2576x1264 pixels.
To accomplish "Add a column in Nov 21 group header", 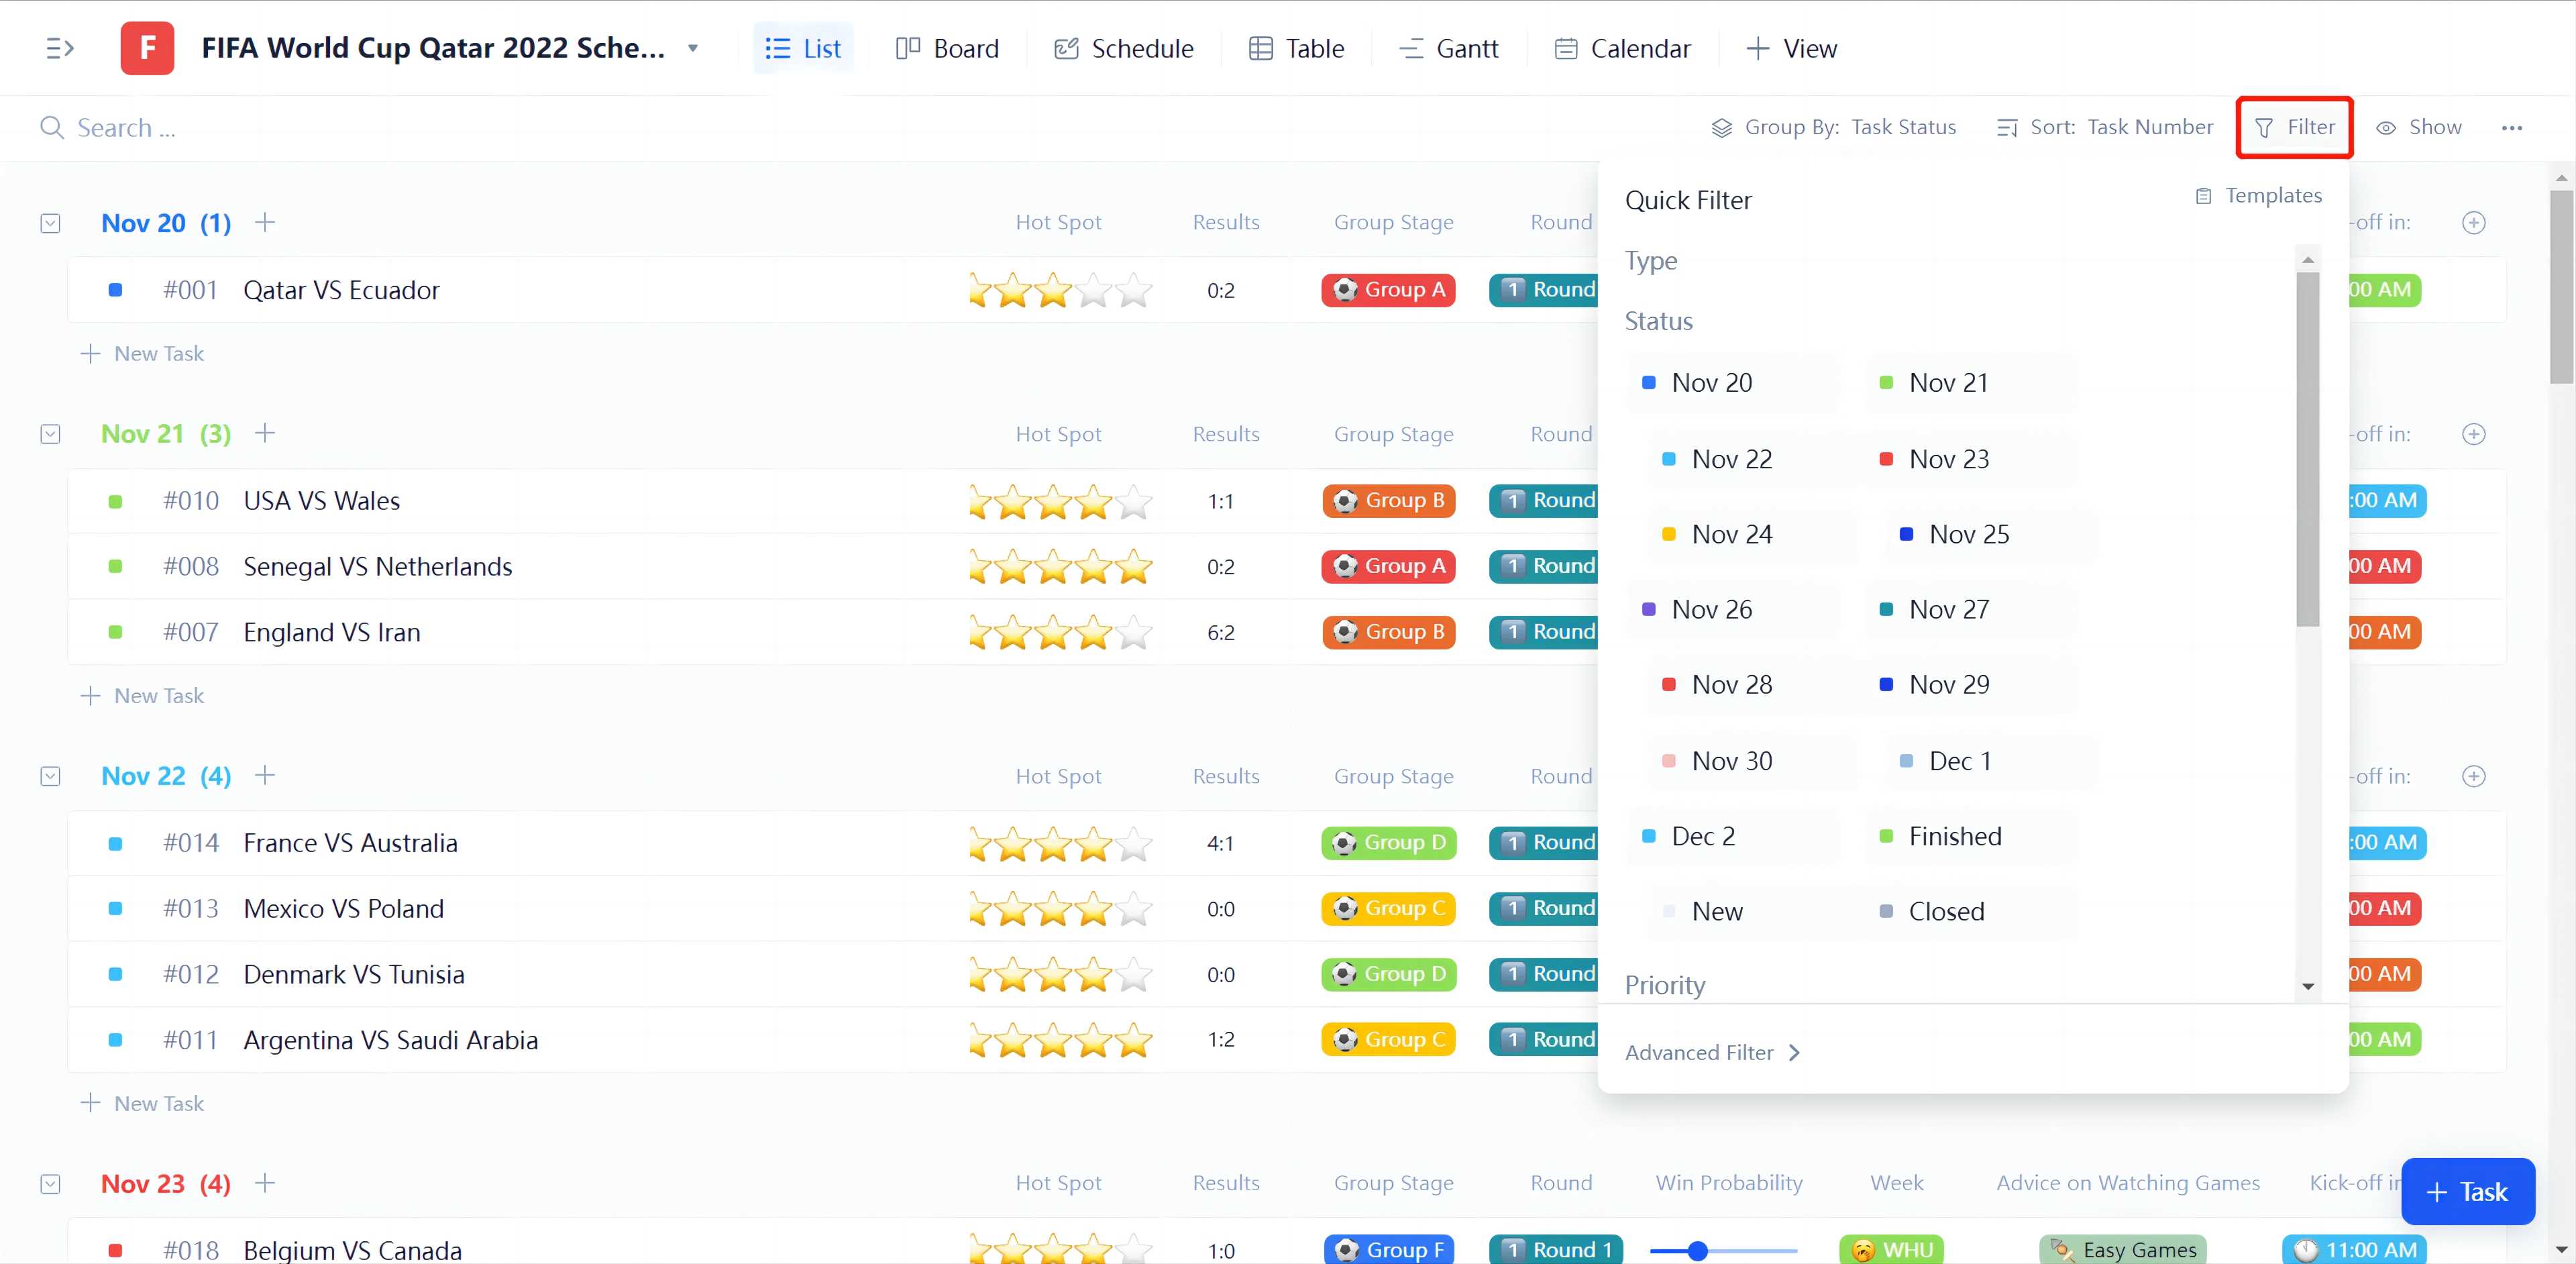I will pos(2473,434).
